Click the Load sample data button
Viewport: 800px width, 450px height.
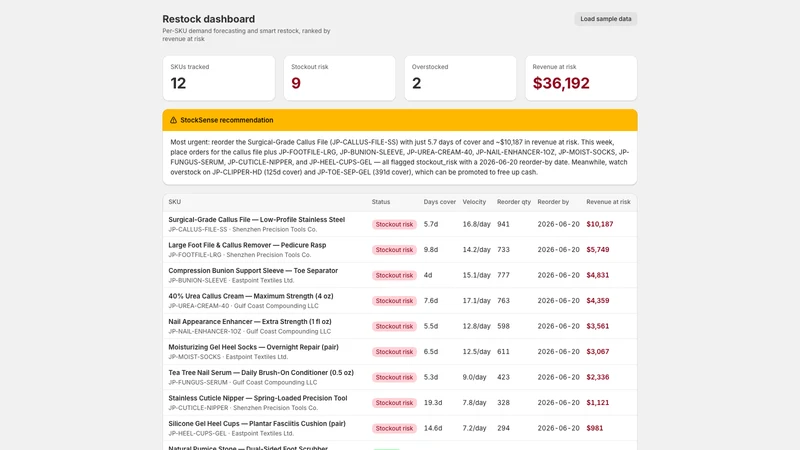(x=606, y=19)
